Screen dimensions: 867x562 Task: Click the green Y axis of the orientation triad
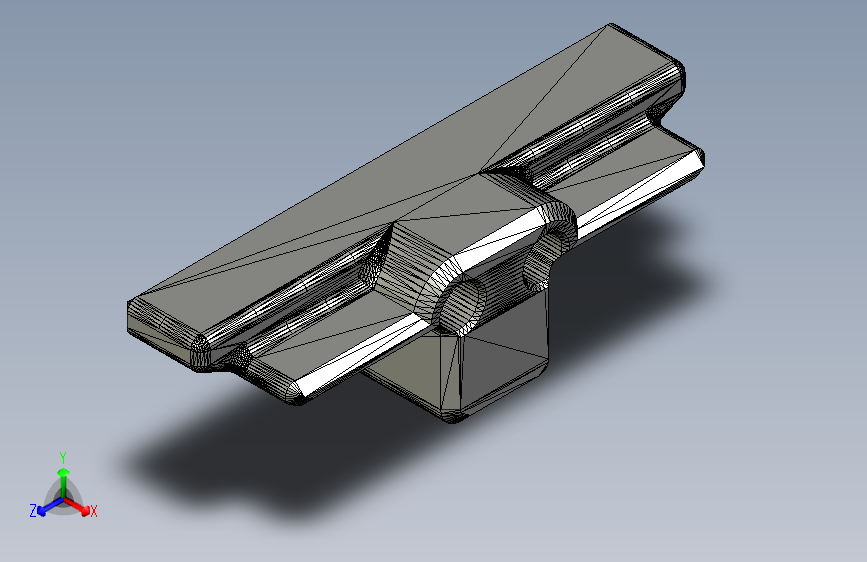[64, 483]
